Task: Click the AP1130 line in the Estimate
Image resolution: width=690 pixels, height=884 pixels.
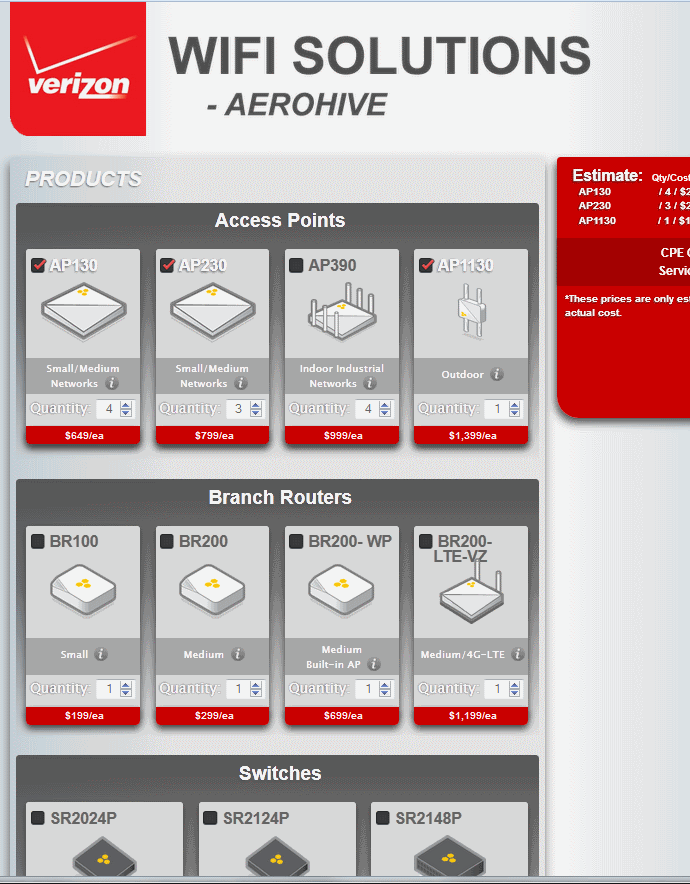Action: click(633, 220)
